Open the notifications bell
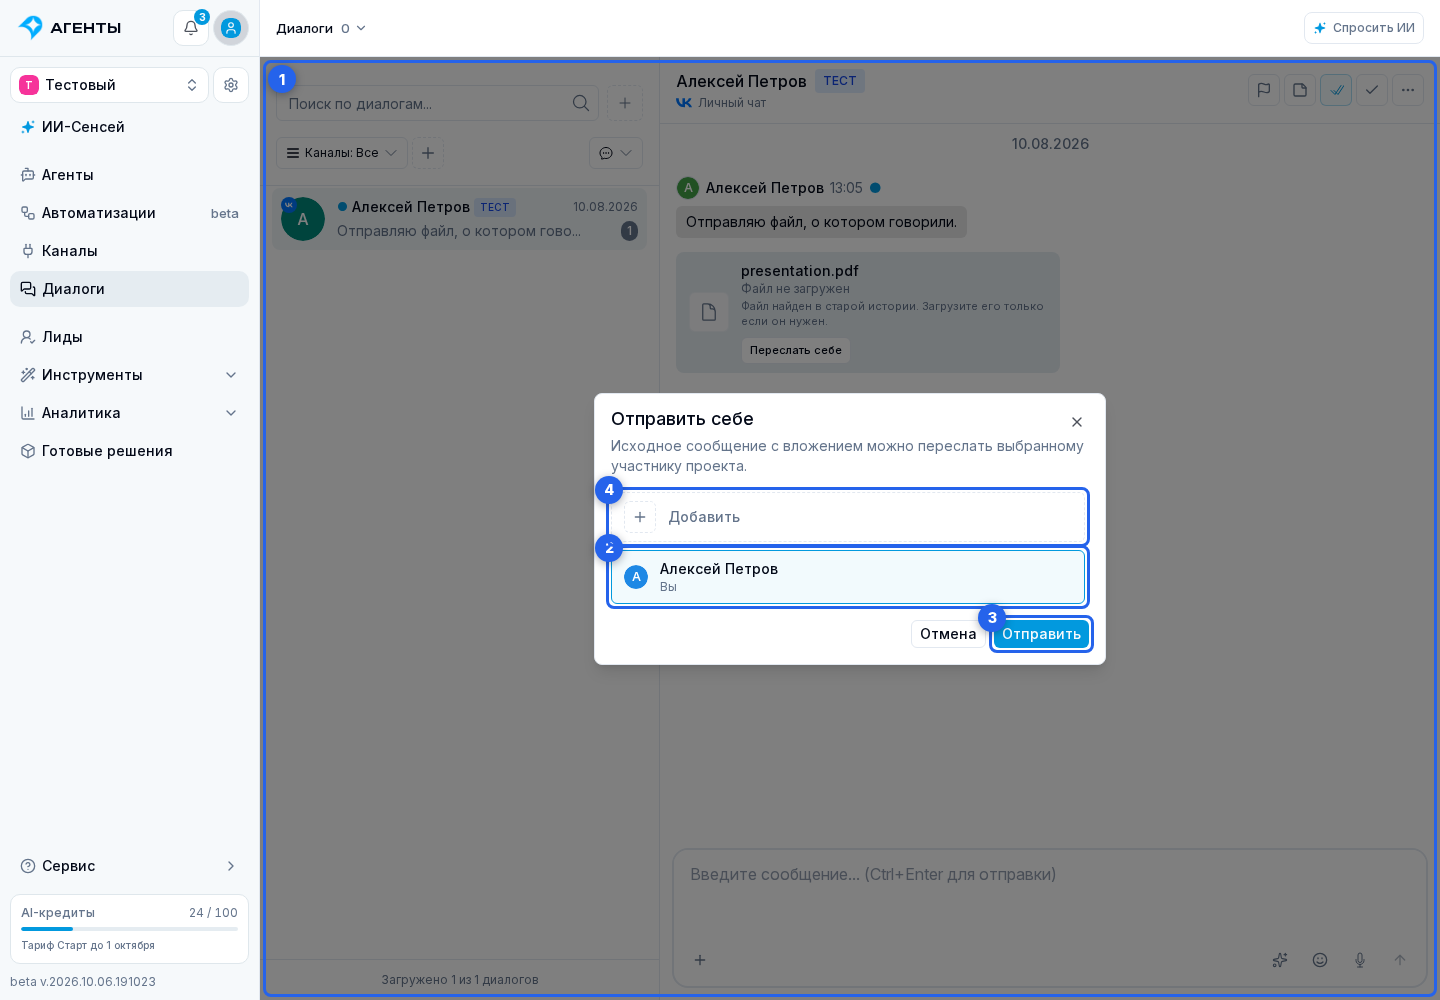Viewport: 1440px width, 1000px height. [x=191, y=28]
